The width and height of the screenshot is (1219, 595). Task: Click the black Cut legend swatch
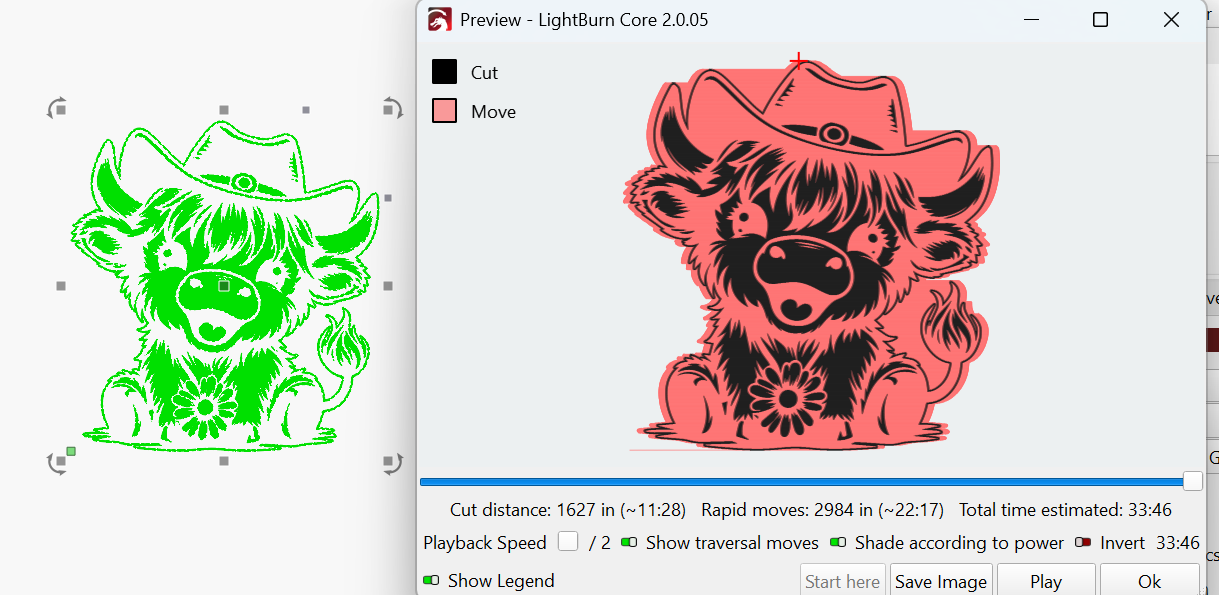click(x=444, y=72)
